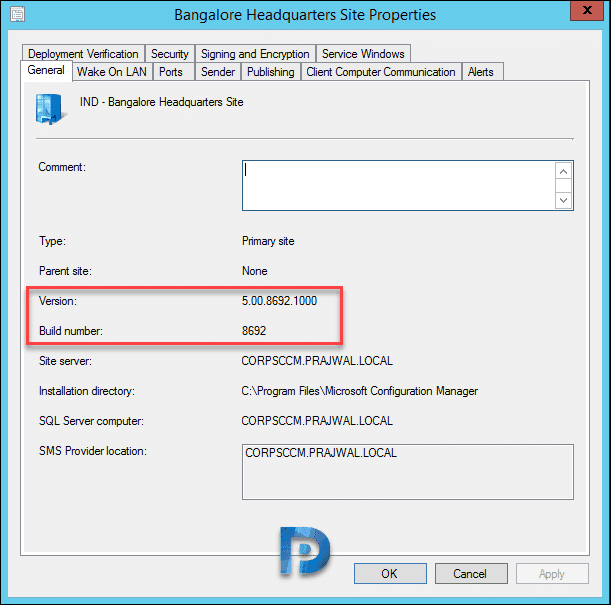This screenshot has width=611, height=605.
Task: Click the site server icon
Action: [x=50, y=109]
